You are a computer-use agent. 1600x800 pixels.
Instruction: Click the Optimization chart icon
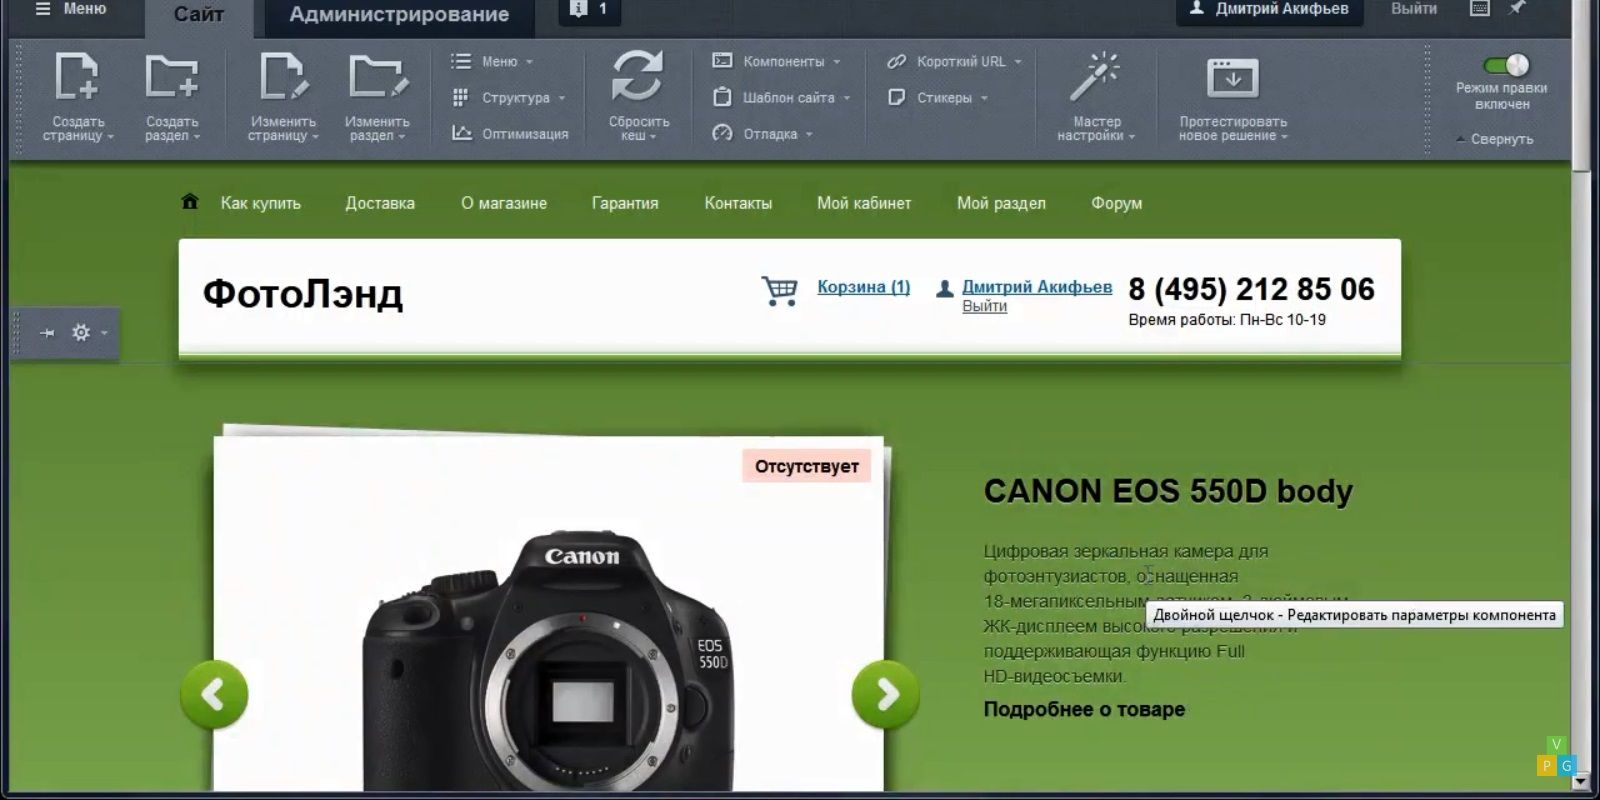pyautogui.click(x=461, y=133)
